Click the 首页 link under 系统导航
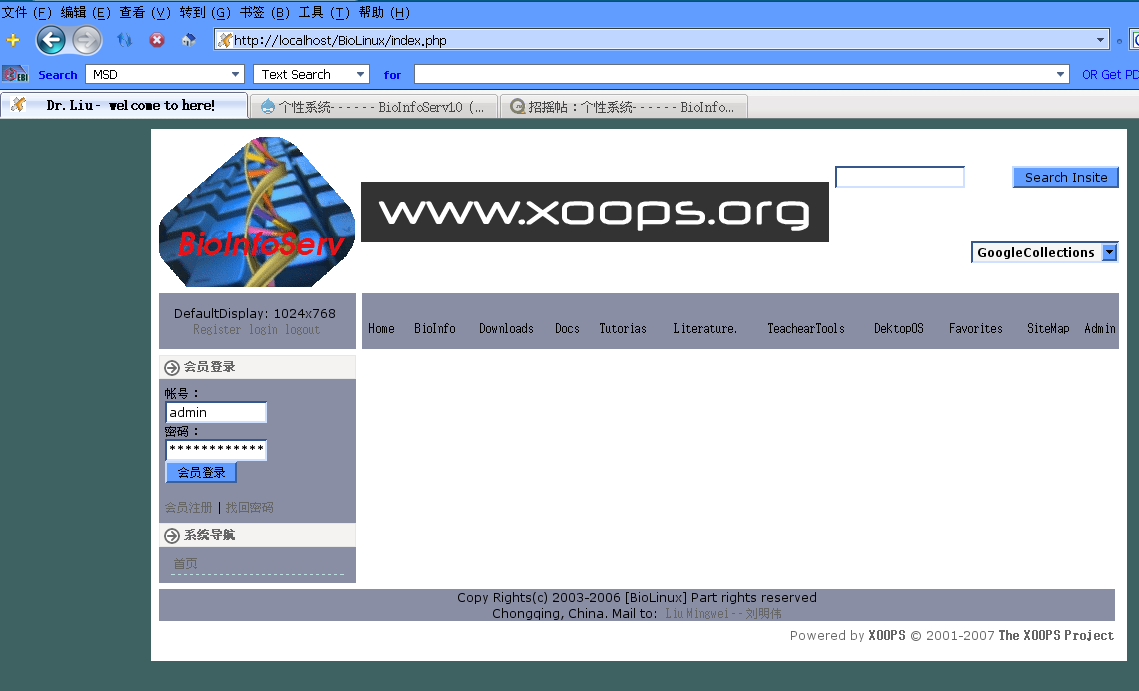Viewport: 1139px width, 691px height. (x=185, y=564)
